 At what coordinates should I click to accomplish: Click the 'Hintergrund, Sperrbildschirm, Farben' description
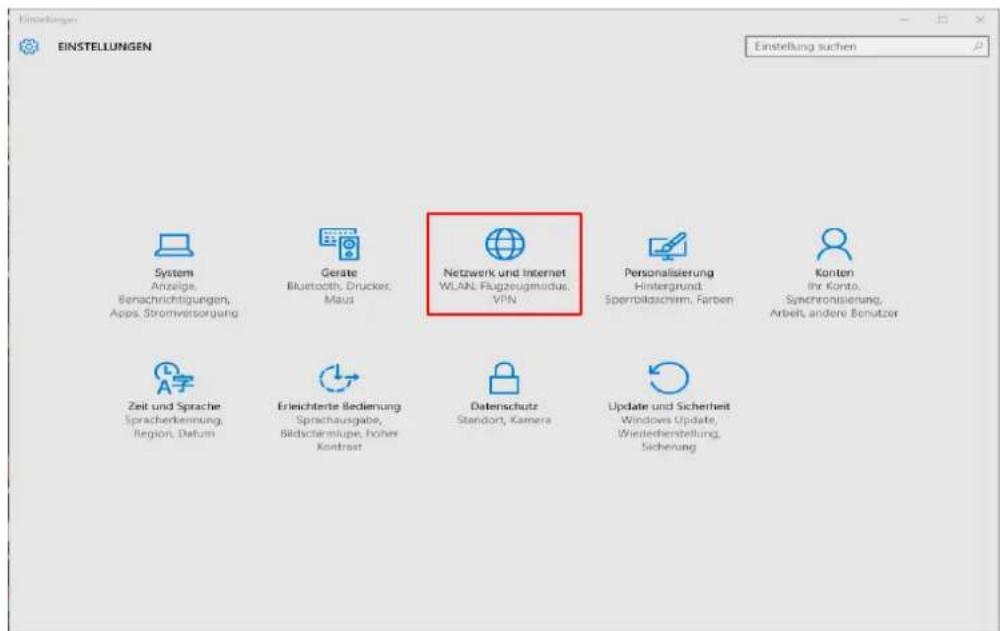tap(668, 293)
